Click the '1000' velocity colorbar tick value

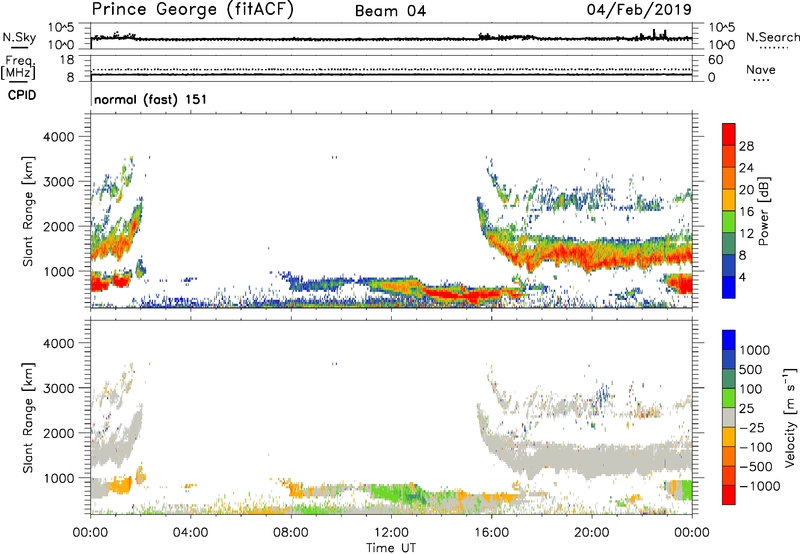tap(755, 350)
